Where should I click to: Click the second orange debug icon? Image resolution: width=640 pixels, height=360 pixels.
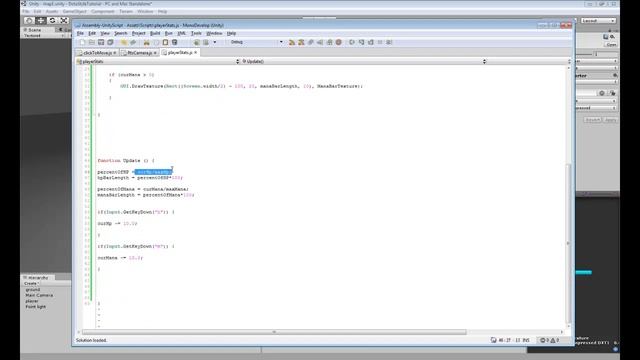pos(301,42)
